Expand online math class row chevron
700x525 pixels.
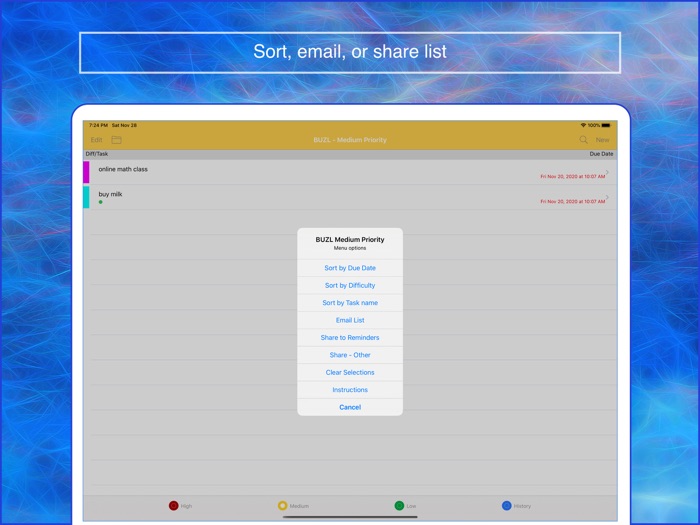click(608, 172)
